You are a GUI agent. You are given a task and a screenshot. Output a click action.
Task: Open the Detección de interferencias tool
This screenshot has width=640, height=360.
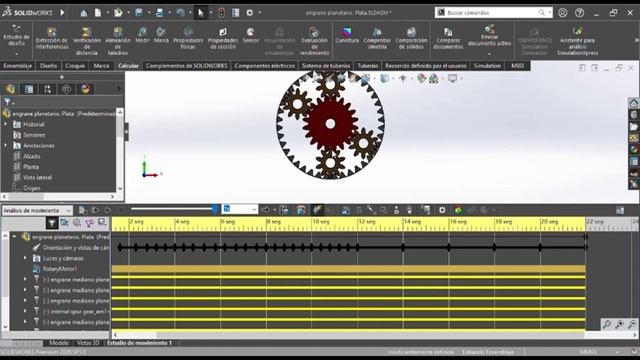click(51, 39)
